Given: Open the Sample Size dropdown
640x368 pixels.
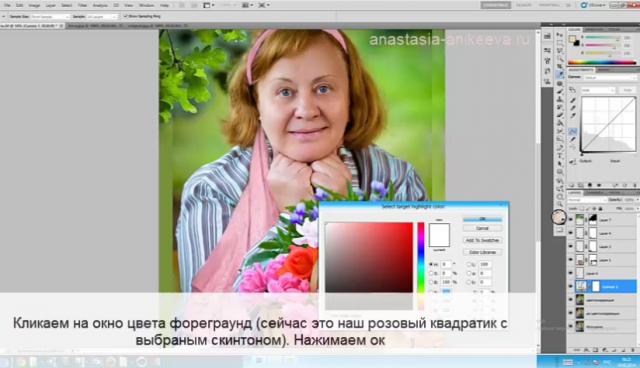Looking at the screenshot, I should click(x=50, y=17).
